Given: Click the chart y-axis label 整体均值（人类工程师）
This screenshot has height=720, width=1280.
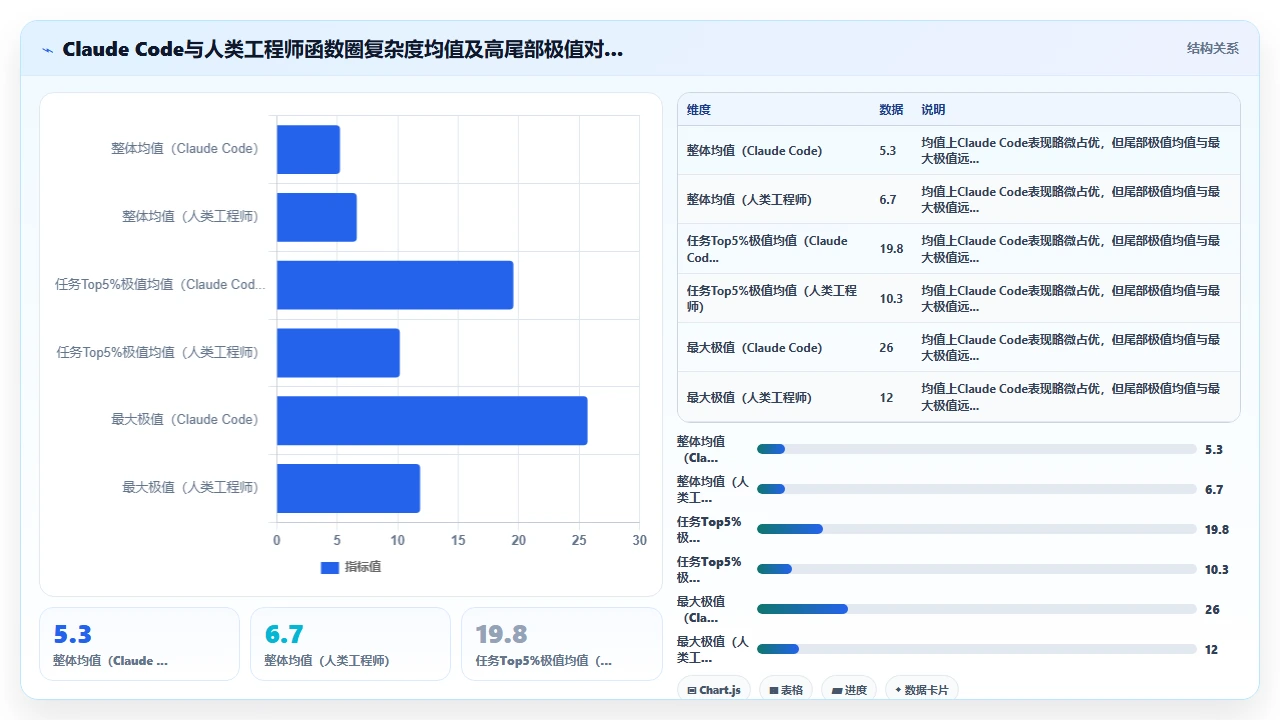Looking at the screenshot, I should click(190, 216).
